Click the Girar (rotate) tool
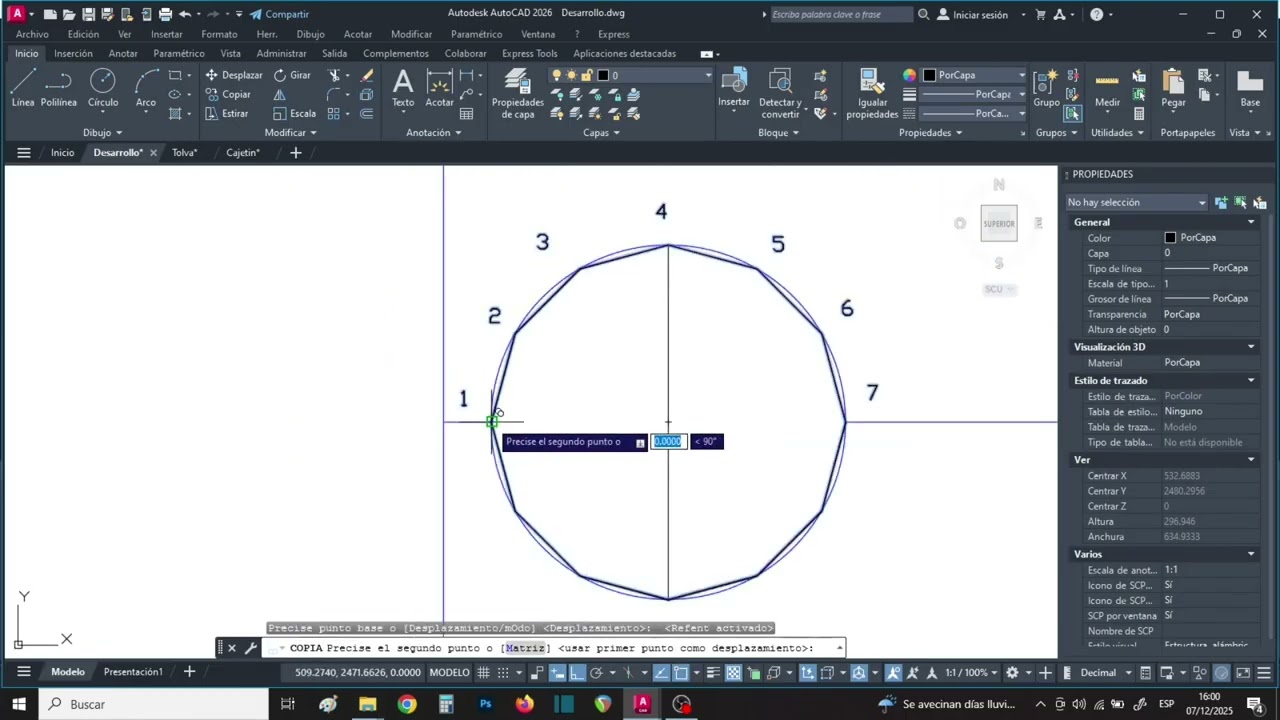Image resolution: width=1280 pixels, height=720 pixels. [x=292, y=75]
